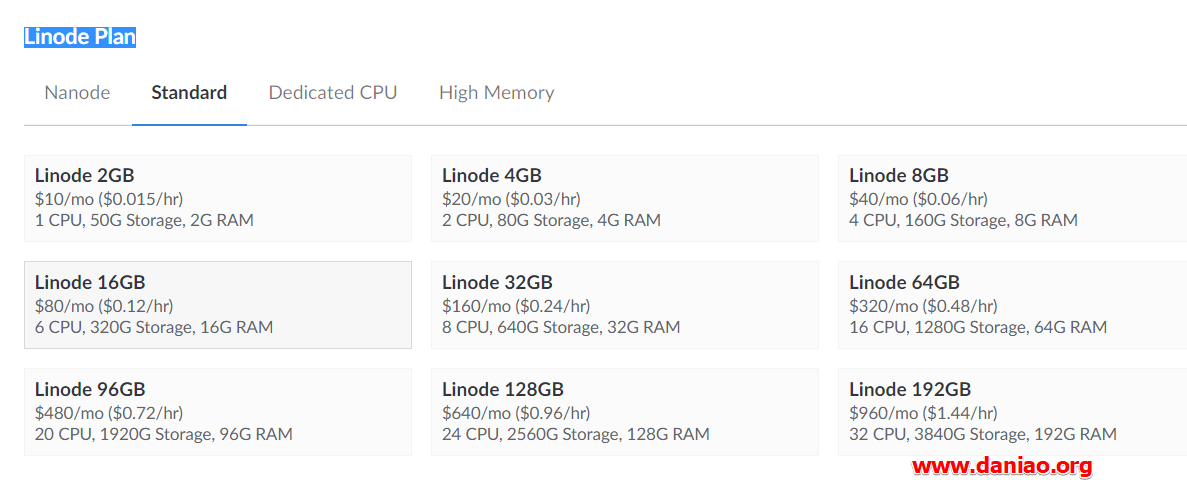The width and height of the screenshot is (1187, 480).
Task: Switch to the Nanode tab
Action: [77, 93]
